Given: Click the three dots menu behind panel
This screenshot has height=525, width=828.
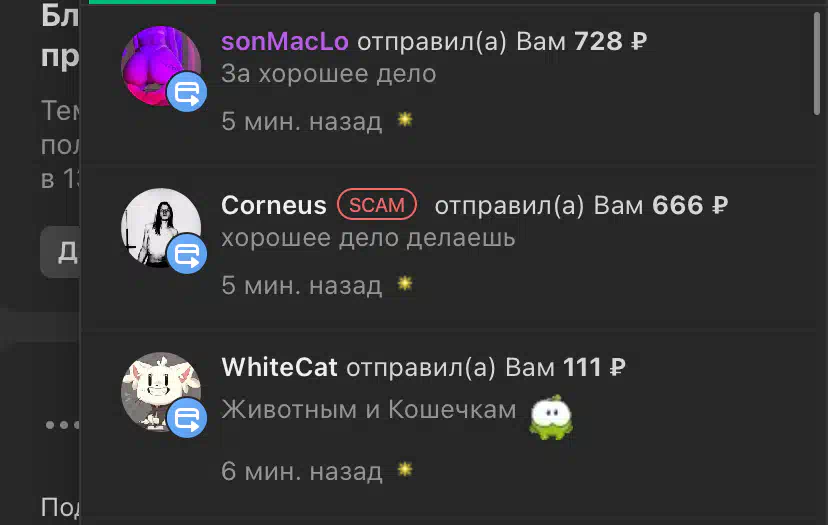Looking at the screenshot, I should coord(61,424).
